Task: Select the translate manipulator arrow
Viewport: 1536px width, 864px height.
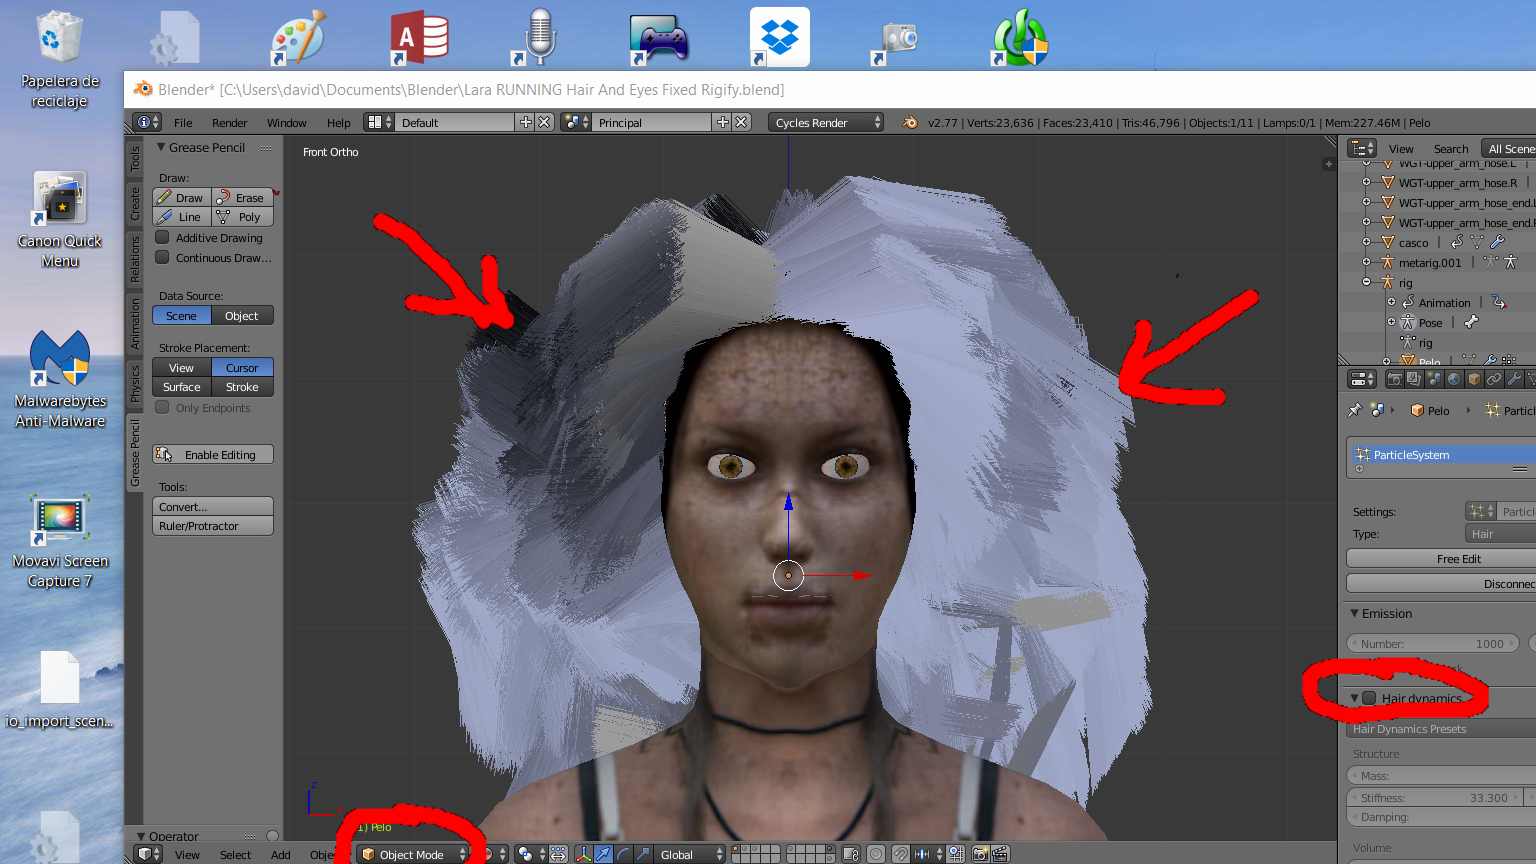Action: (x=603, y=854)
